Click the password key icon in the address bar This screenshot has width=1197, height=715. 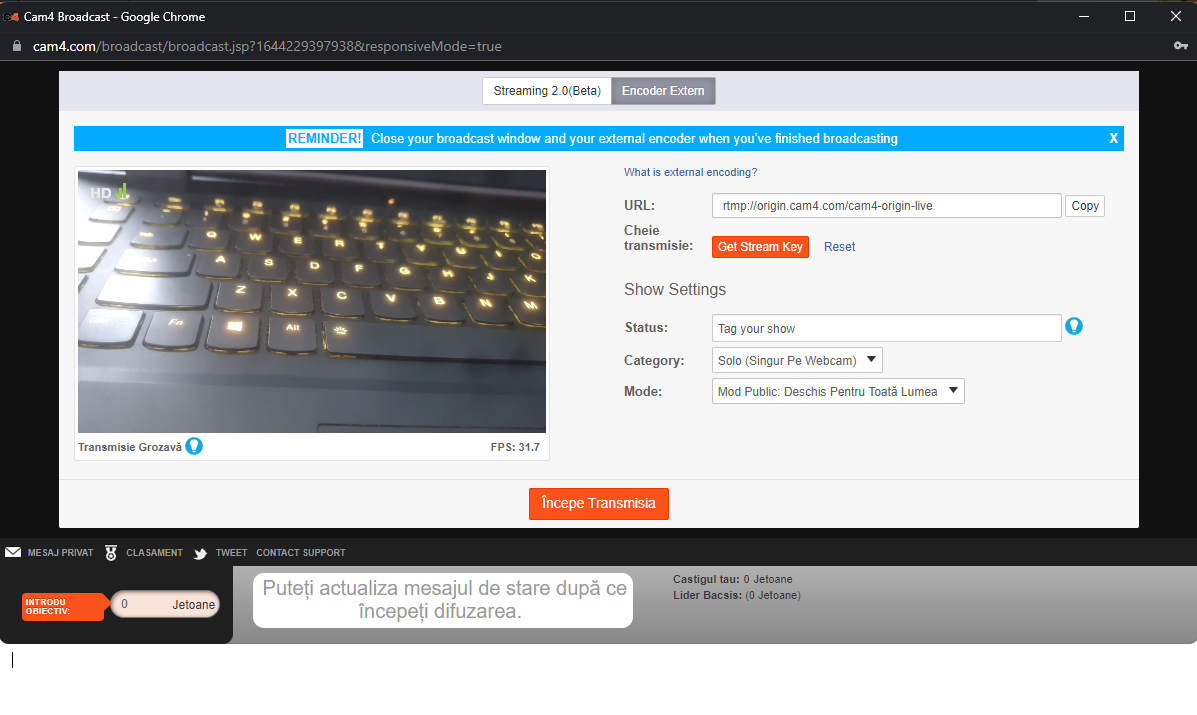pos(1180,46)
